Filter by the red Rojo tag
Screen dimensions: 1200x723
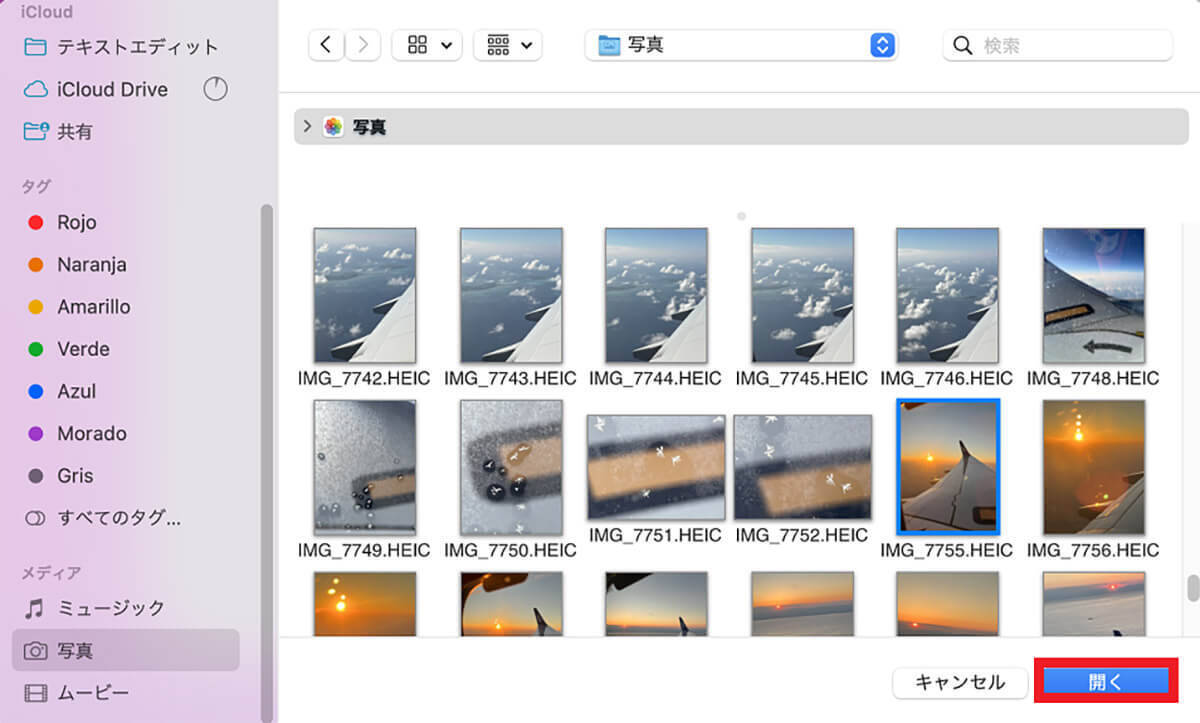(x=76, y=222)
